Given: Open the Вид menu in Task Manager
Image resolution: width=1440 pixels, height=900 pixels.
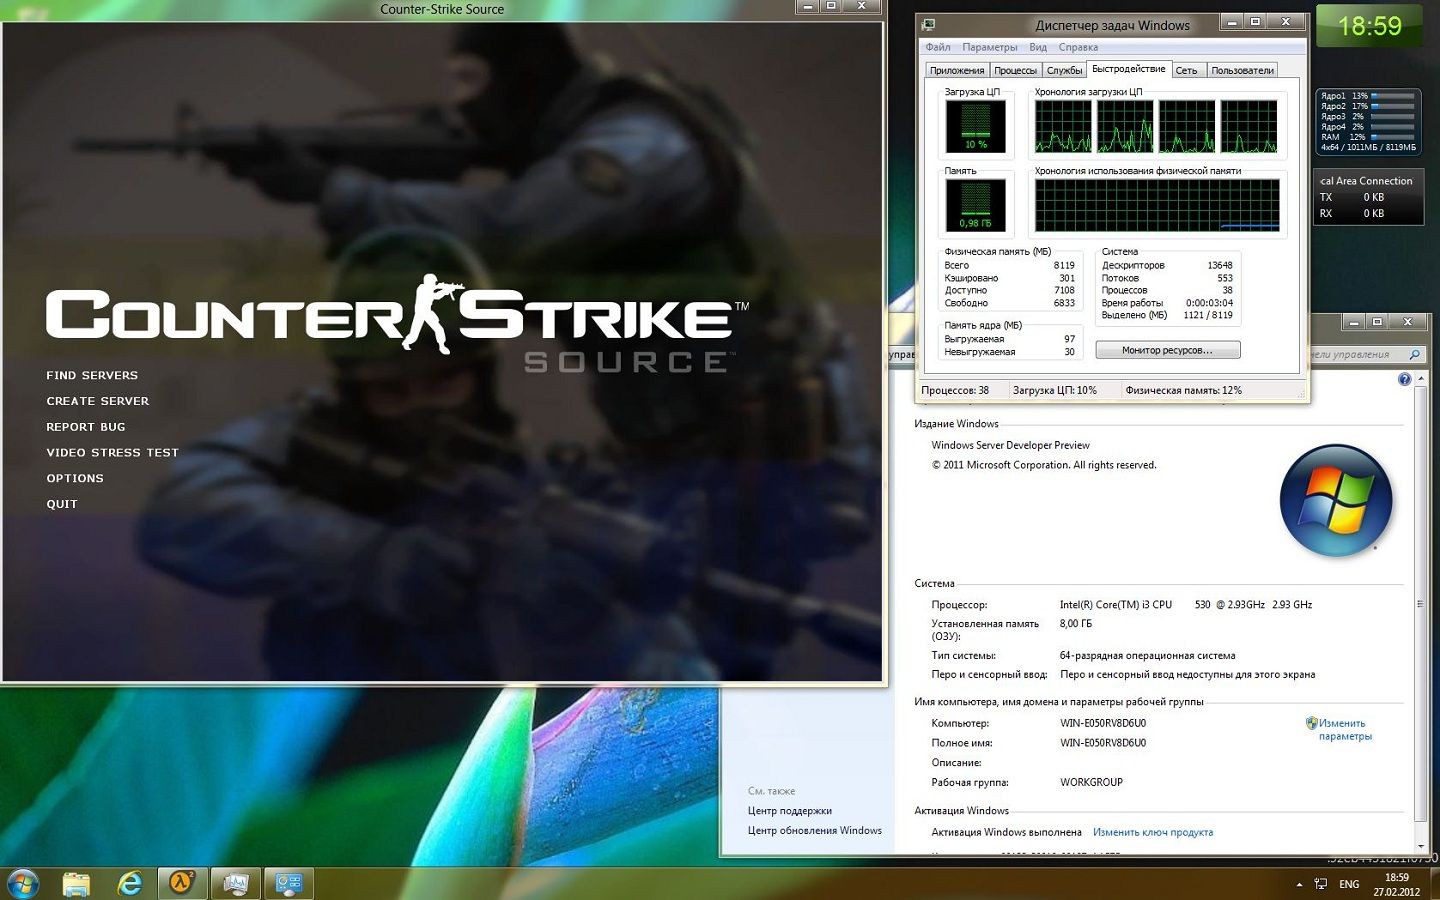Looking at the screenshot, I should click(x=1038, y=47).
